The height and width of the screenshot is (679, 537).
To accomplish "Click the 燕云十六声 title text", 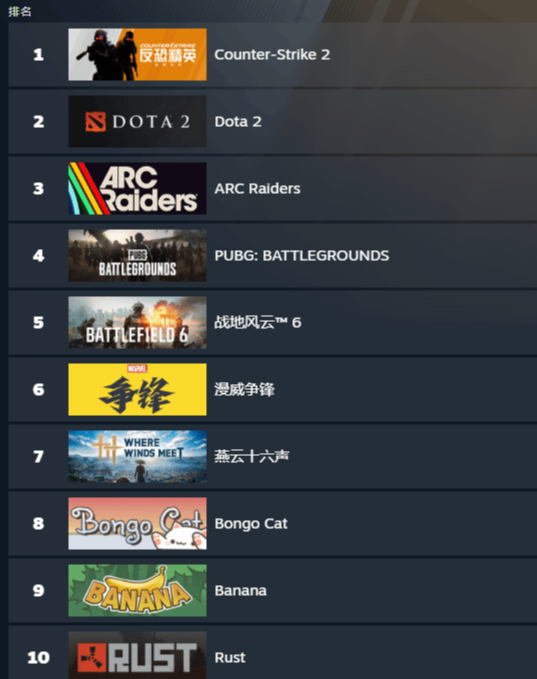I will 252,456.
